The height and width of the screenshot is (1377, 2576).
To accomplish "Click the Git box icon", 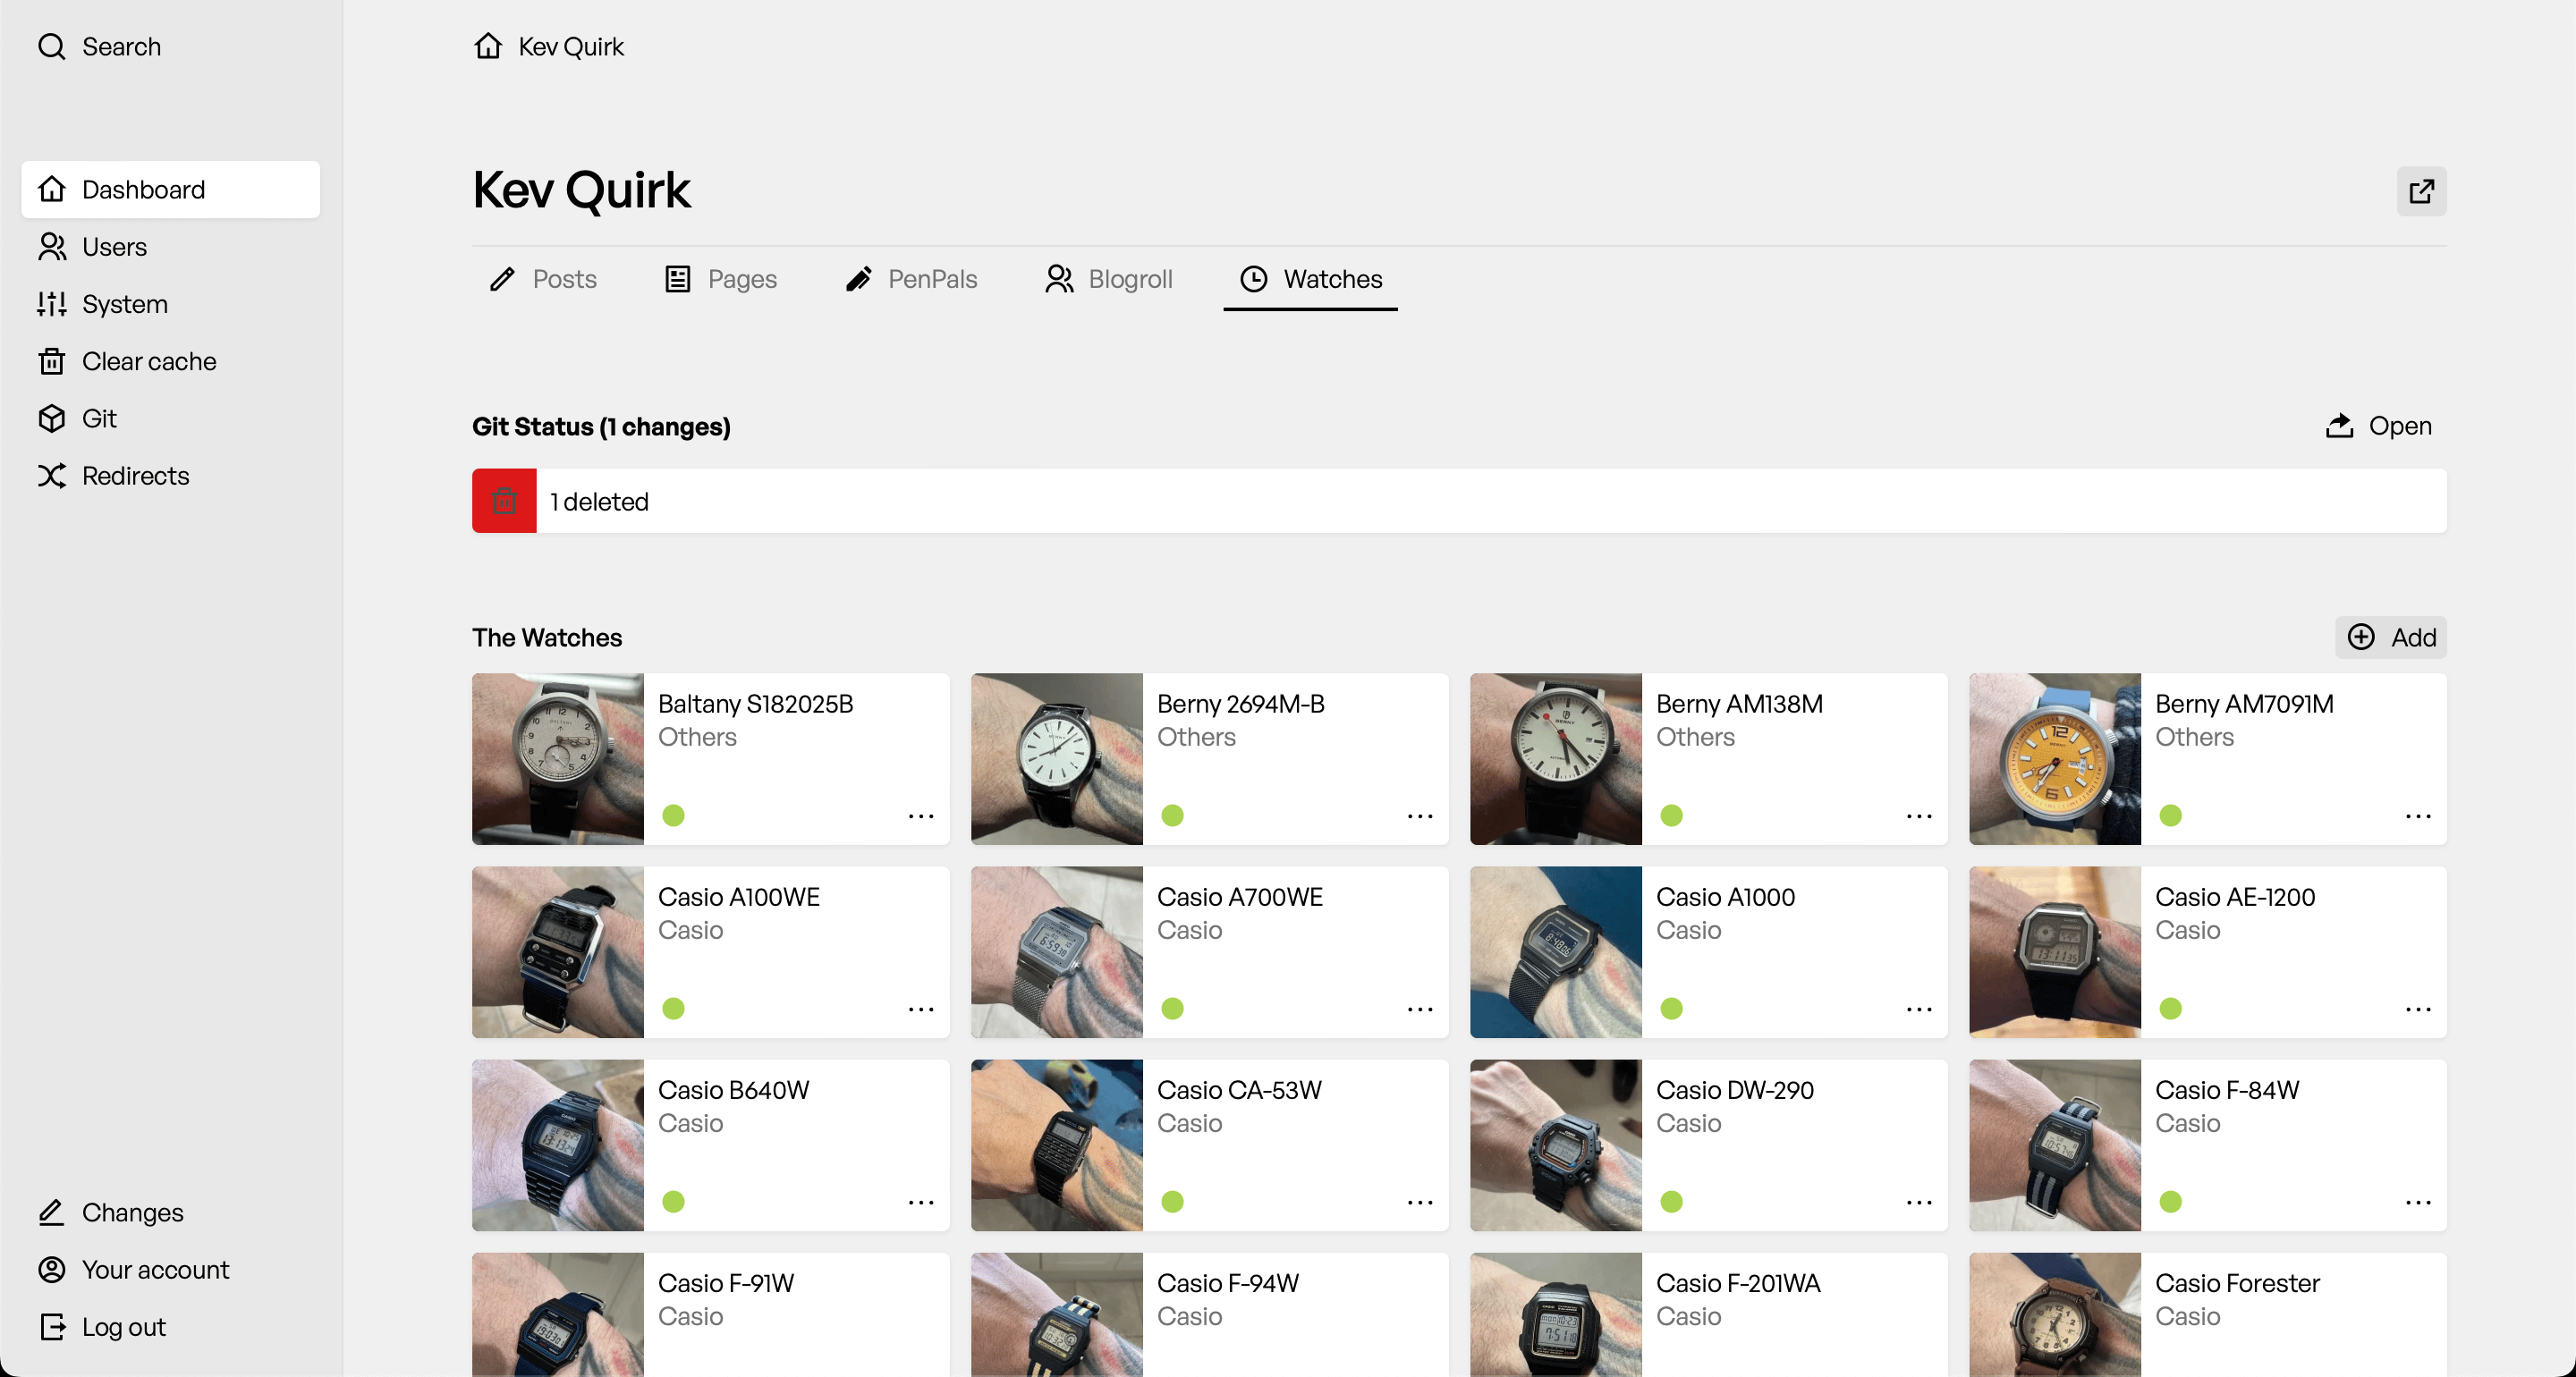I will pos(52,419).
